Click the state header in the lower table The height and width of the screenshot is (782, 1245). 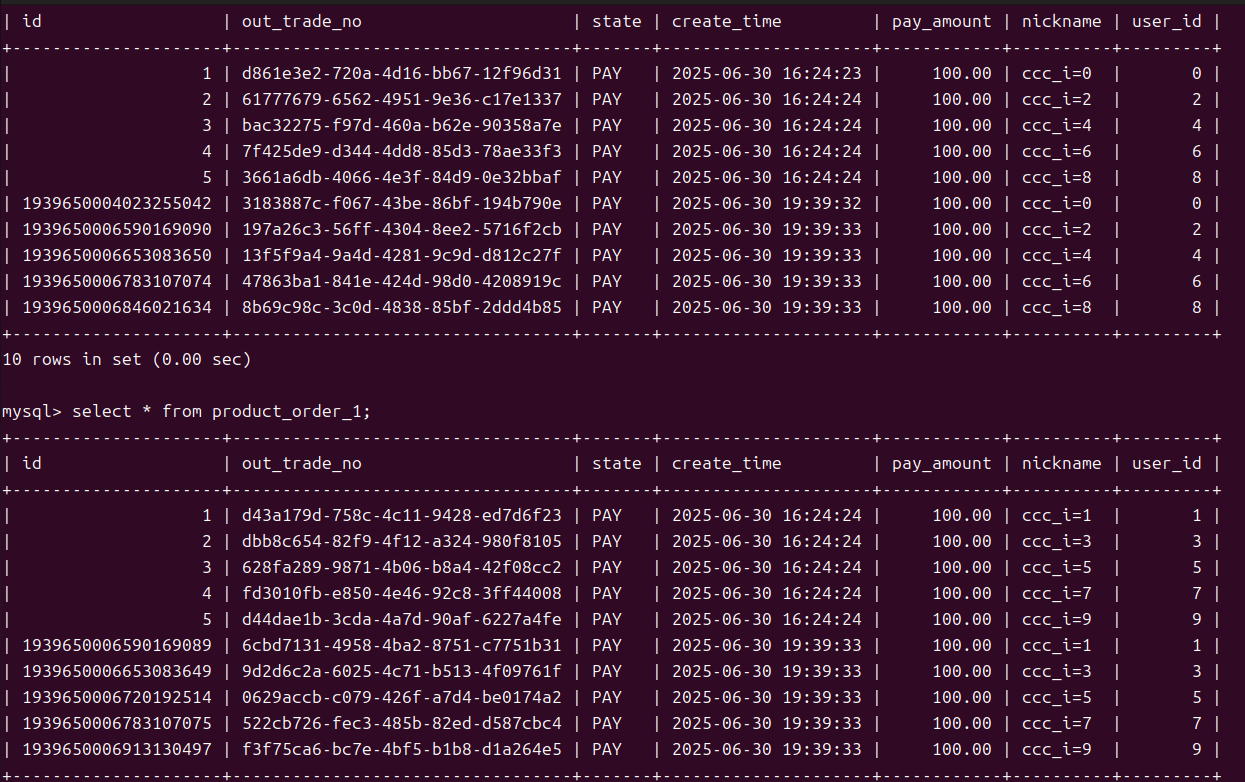point(616,463)
